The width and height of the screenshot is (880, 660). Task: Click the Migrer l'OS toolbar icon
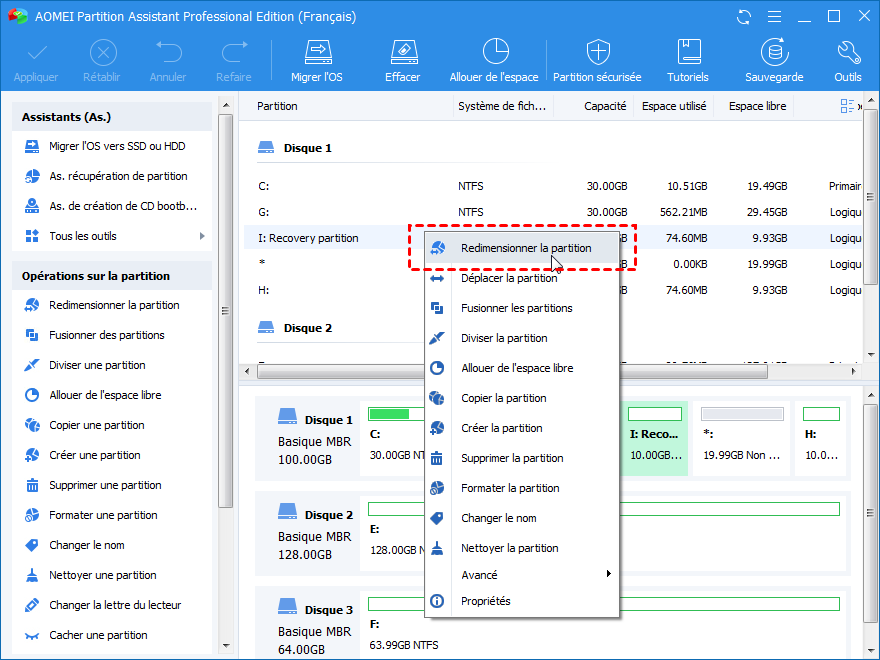coord(316,53)
